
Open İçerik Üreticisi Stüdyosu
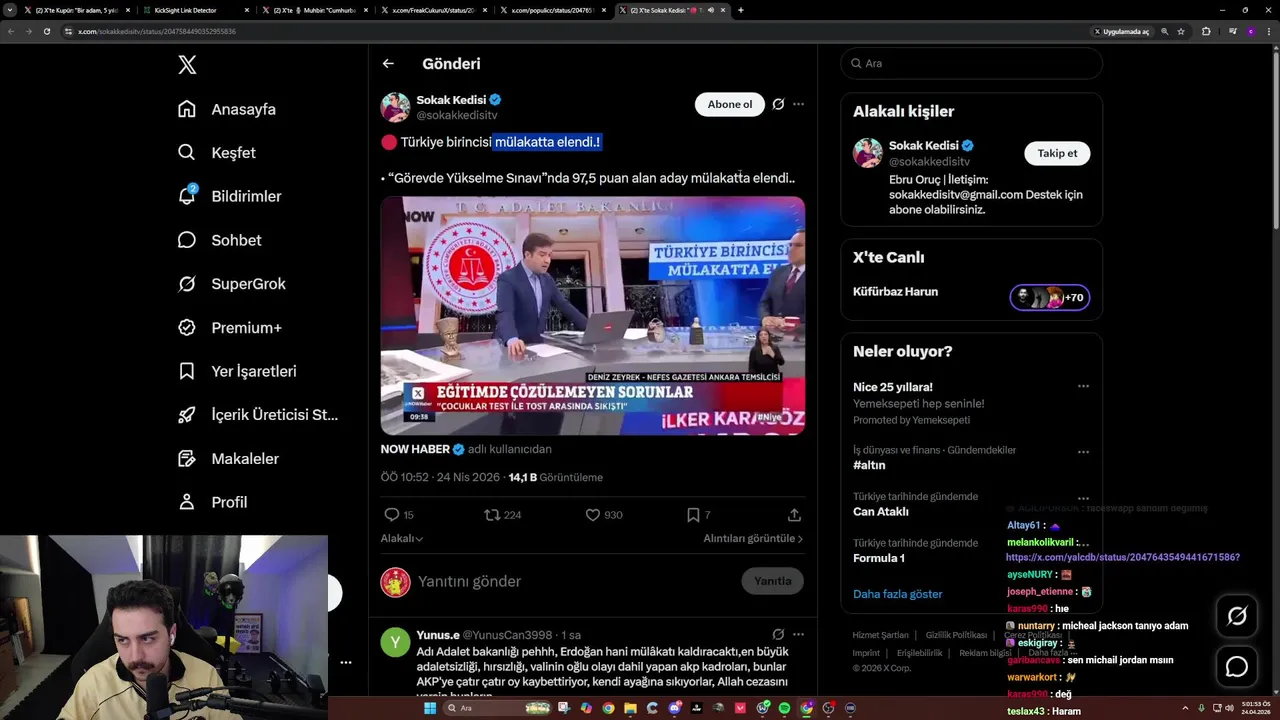click(x=258, y=415)
